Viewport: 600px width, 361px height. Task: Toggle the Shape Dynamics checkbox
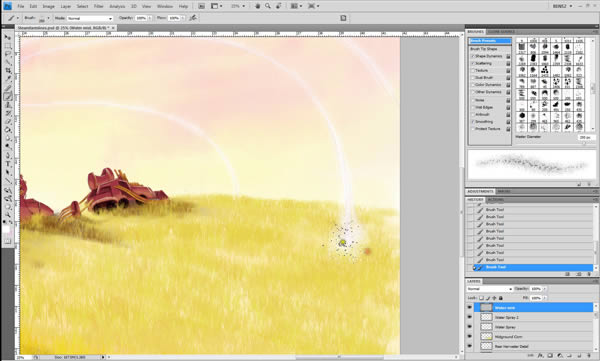473,56
